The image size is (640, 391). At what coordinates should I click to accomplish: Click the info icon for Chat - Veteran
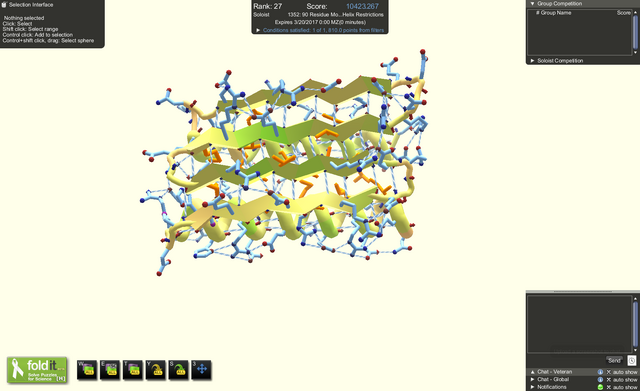click(x=600, y=372)
